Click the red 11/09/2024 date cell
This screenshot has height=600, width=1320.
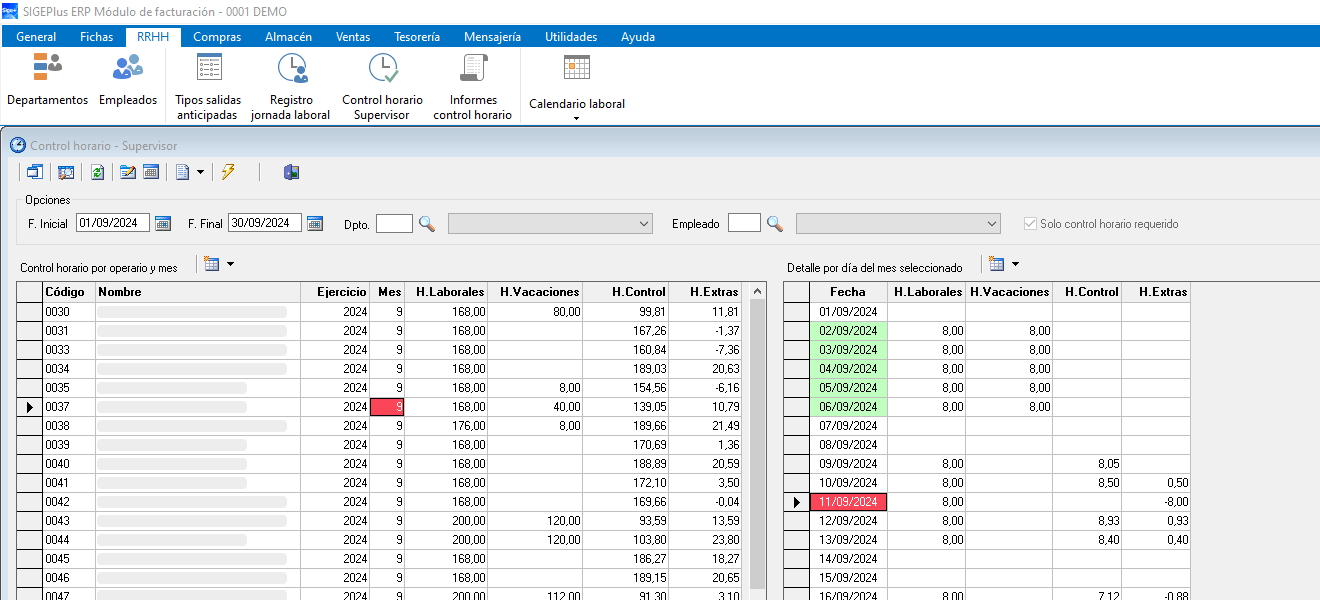click(848, 502)
